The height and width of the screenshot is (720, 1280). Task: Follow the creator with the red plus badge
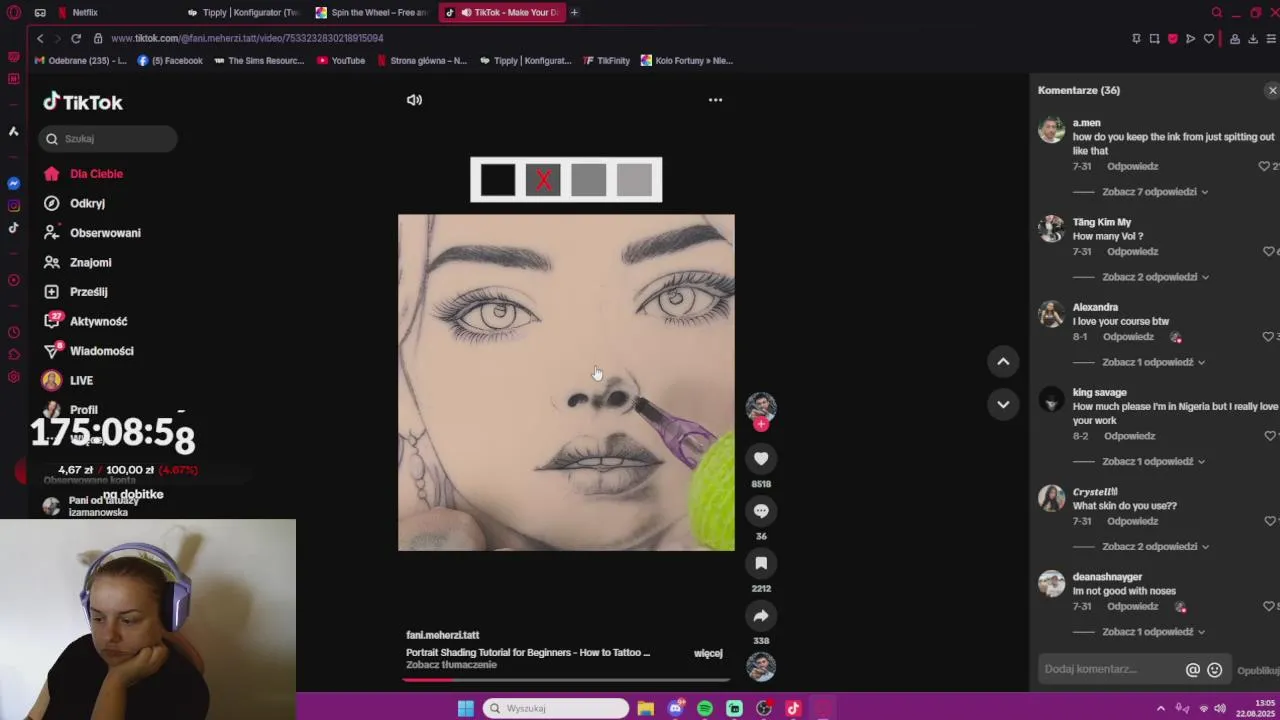pyautogui.click(x=761, y=424)
